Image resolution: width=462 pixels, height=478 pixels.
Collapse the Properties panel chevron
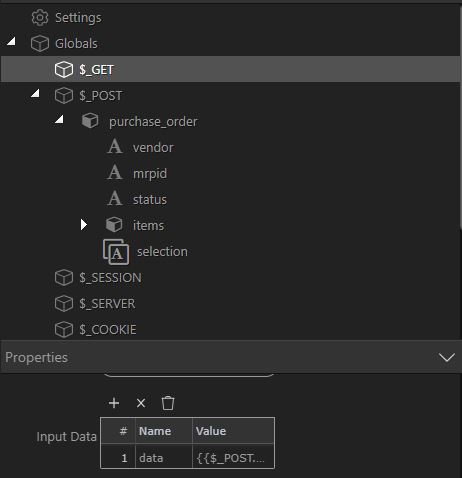pyautogui.click(x=447, y=357)
